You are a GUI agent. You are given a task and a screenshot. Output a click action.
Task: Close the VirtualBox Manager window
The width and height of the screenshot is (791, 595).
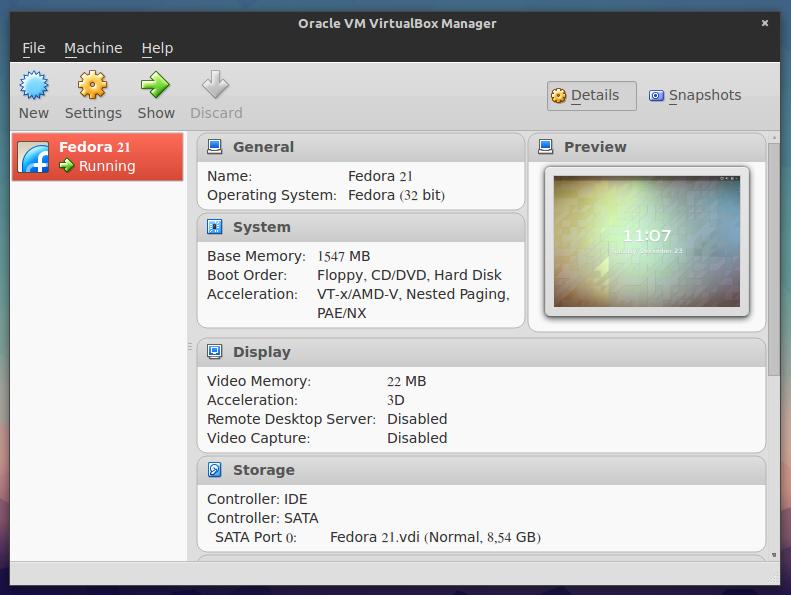click(765, 23)
